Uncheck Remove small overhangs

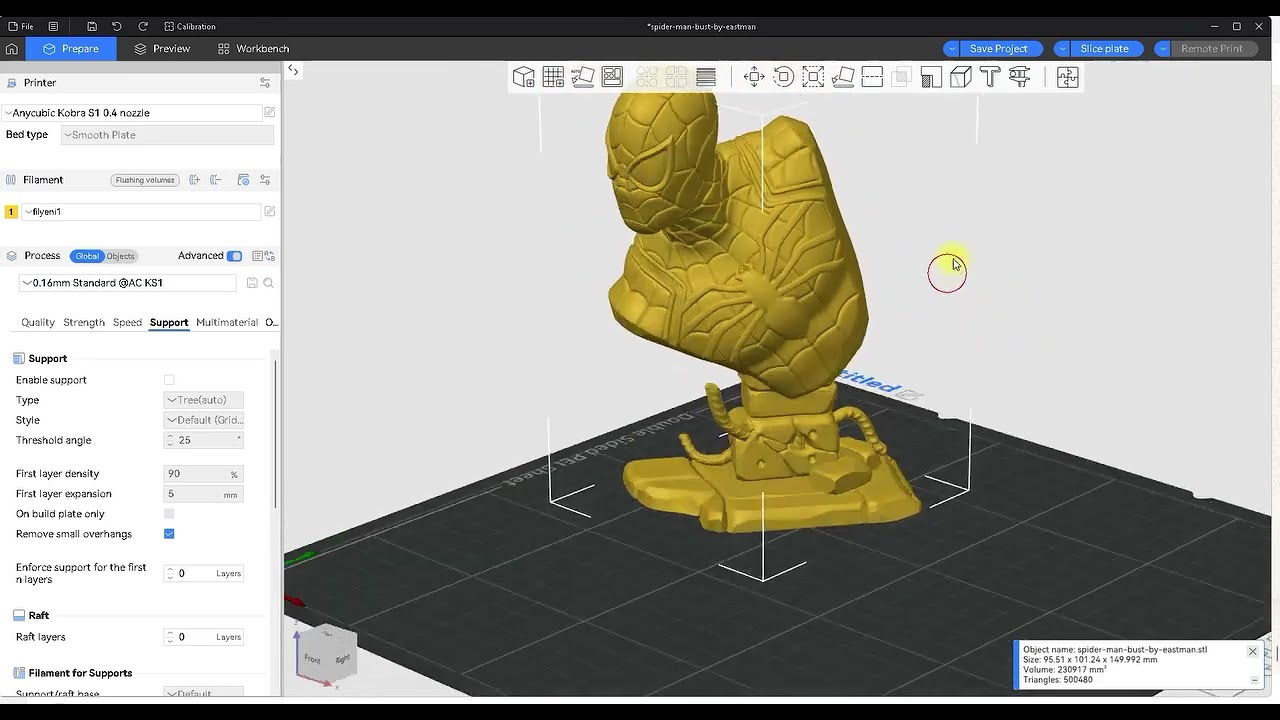(169, 534)
